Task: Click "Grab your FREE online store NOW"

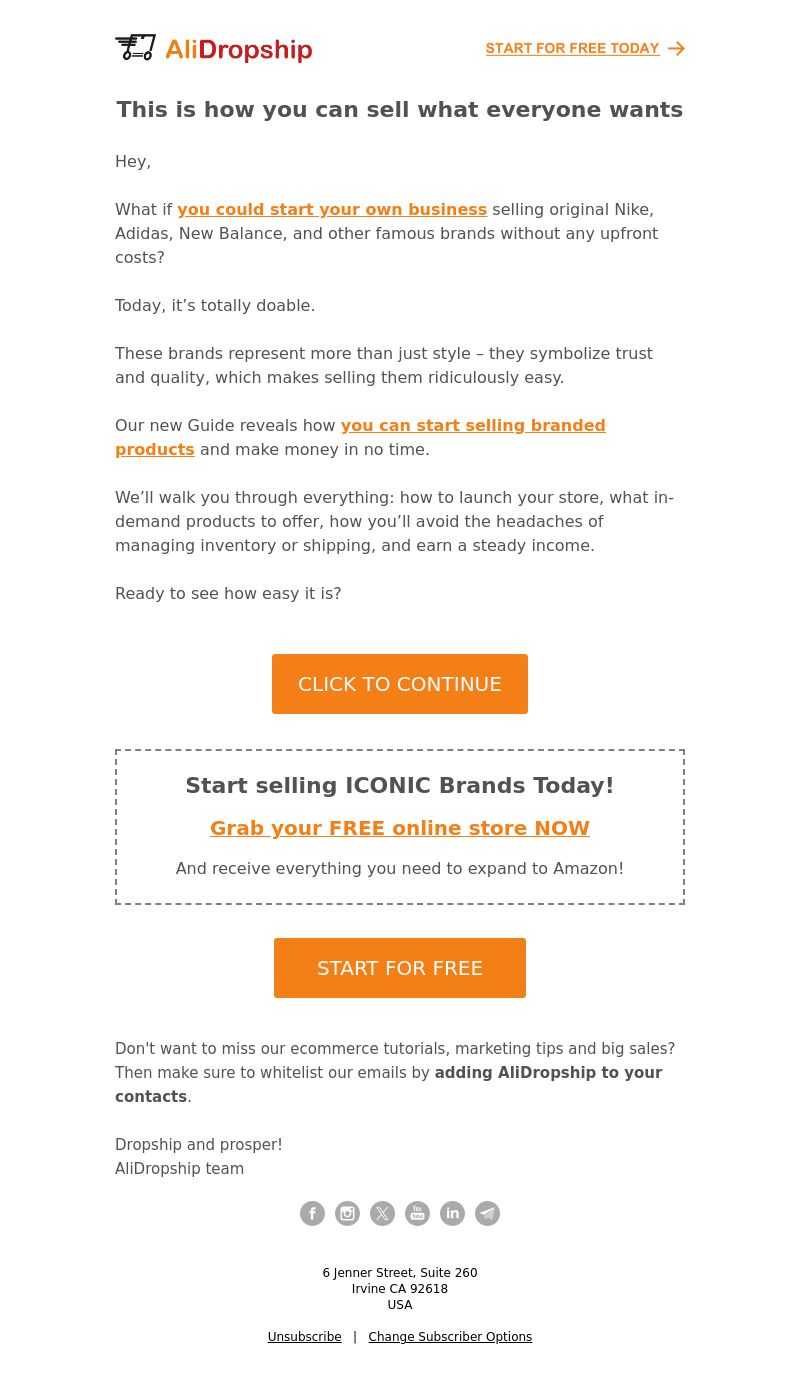Action: 400,828
